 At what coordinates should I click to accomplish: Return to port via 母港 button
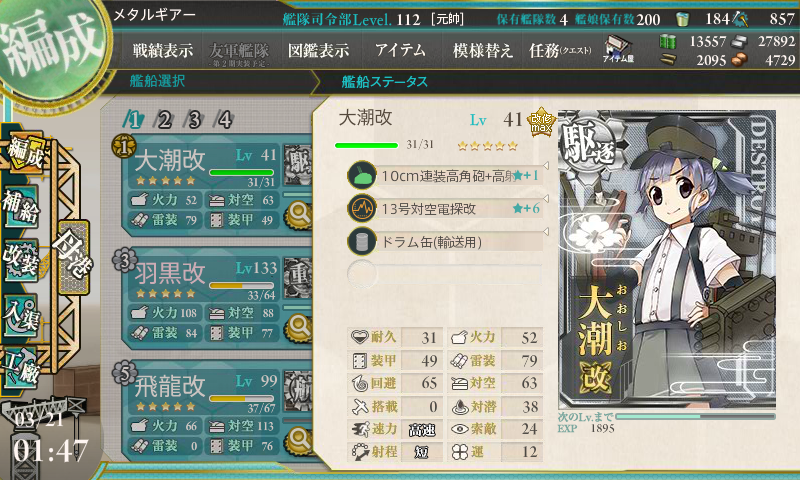(74, 256)
